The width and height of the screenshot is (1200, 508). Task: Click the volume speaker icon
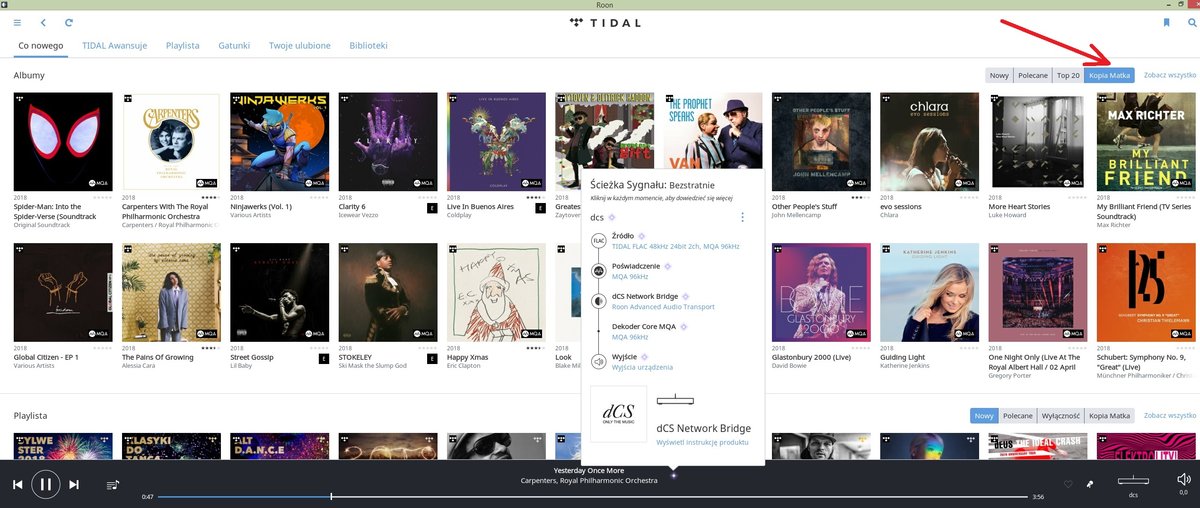coord(1183,480)
